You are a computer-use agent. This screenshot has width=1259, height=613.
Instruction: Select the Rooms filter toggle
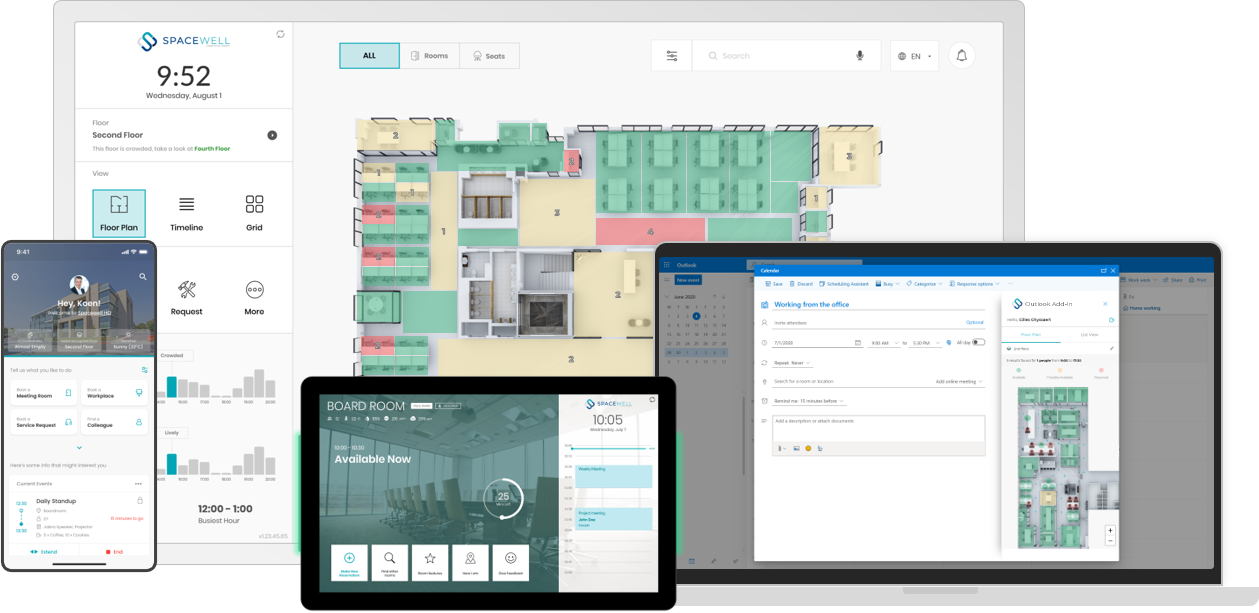(x=429, y=56)
